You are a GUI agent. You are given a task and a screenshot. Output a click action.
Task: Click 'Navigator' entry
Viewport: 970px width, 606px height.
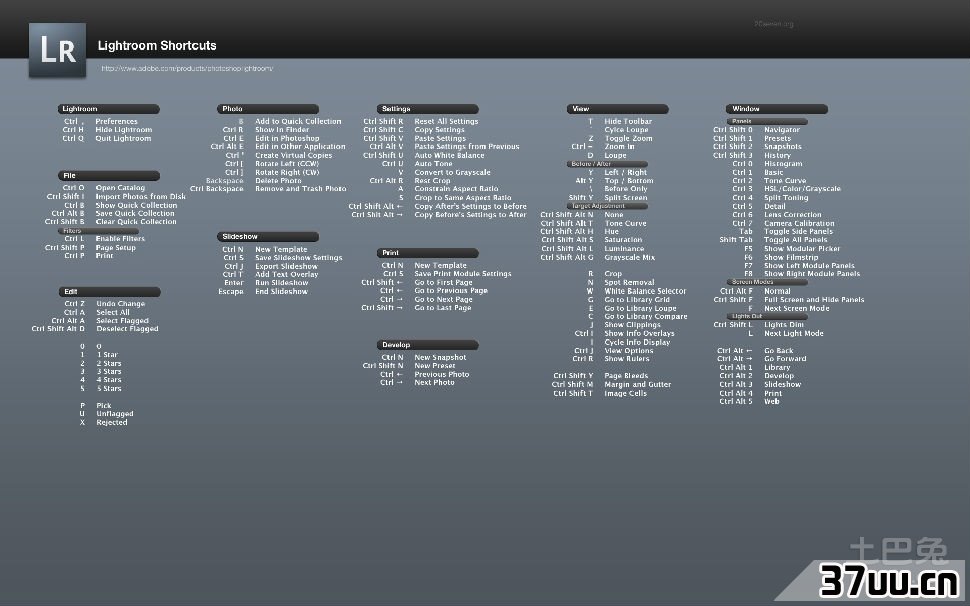click(782, 130)
